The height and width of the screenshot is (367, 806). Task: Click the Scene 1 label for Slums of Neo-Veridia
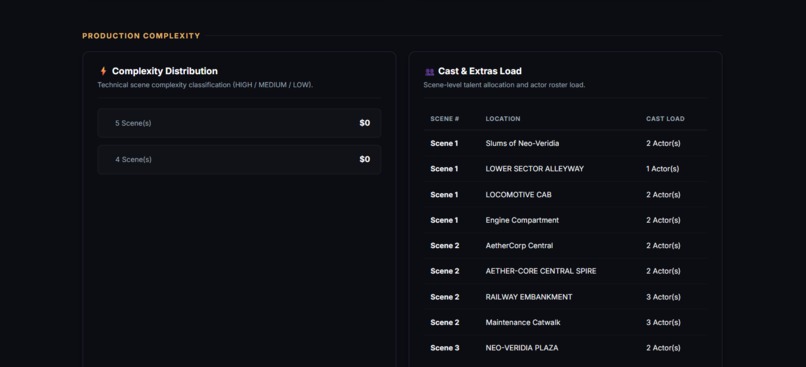point(444,143)
